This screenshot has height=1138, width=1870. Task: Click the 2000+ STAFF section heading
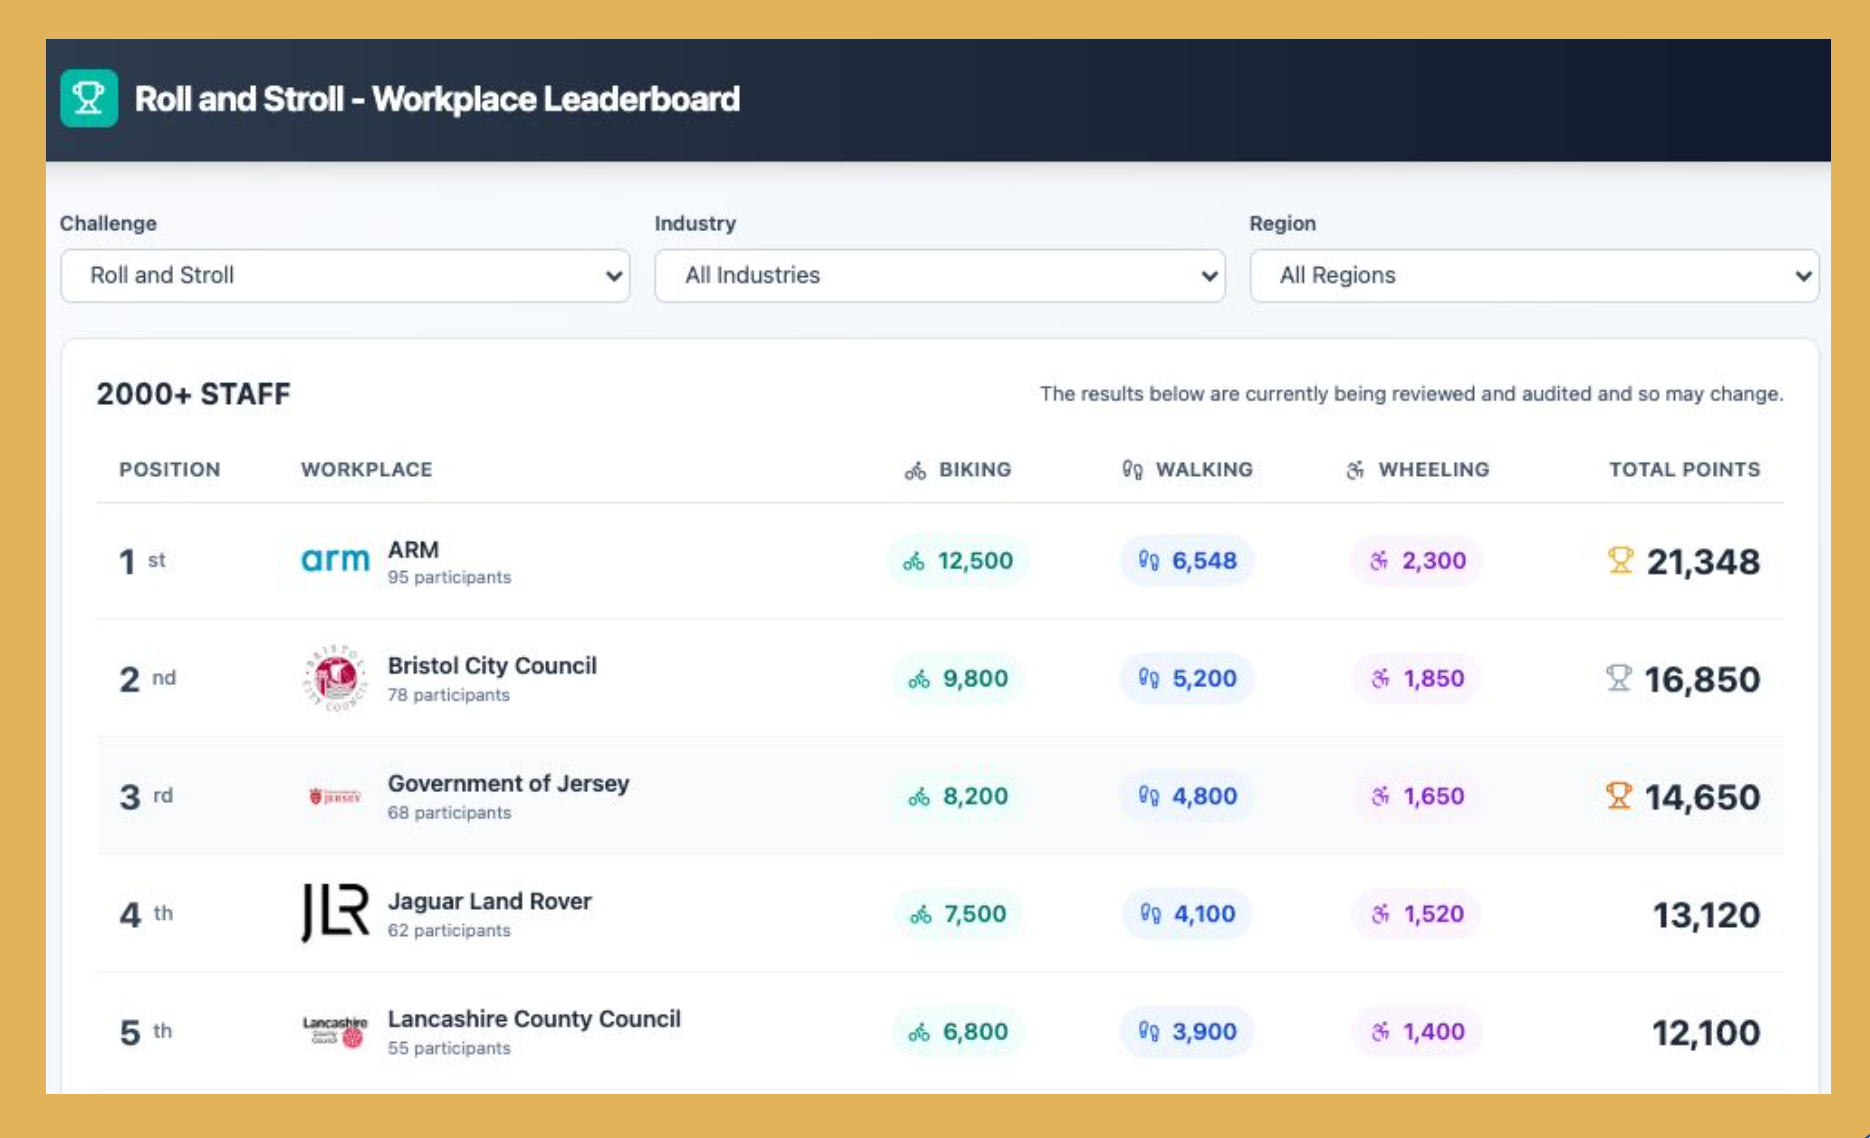[192, 394]
